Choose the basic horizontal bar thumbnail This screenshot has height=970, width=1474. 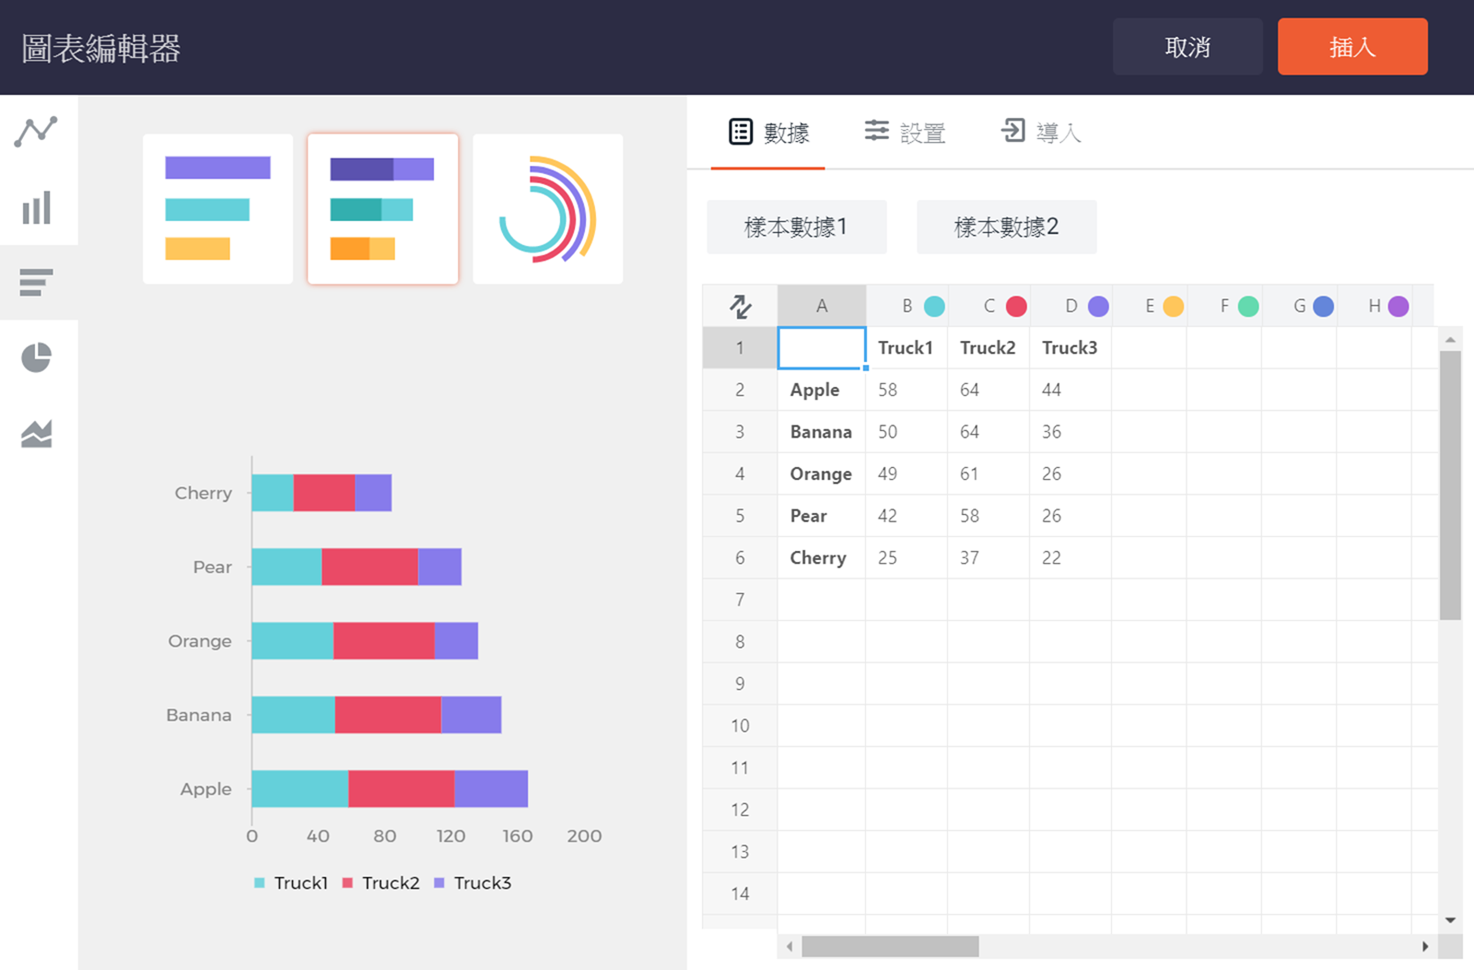[x=218, y=209]
